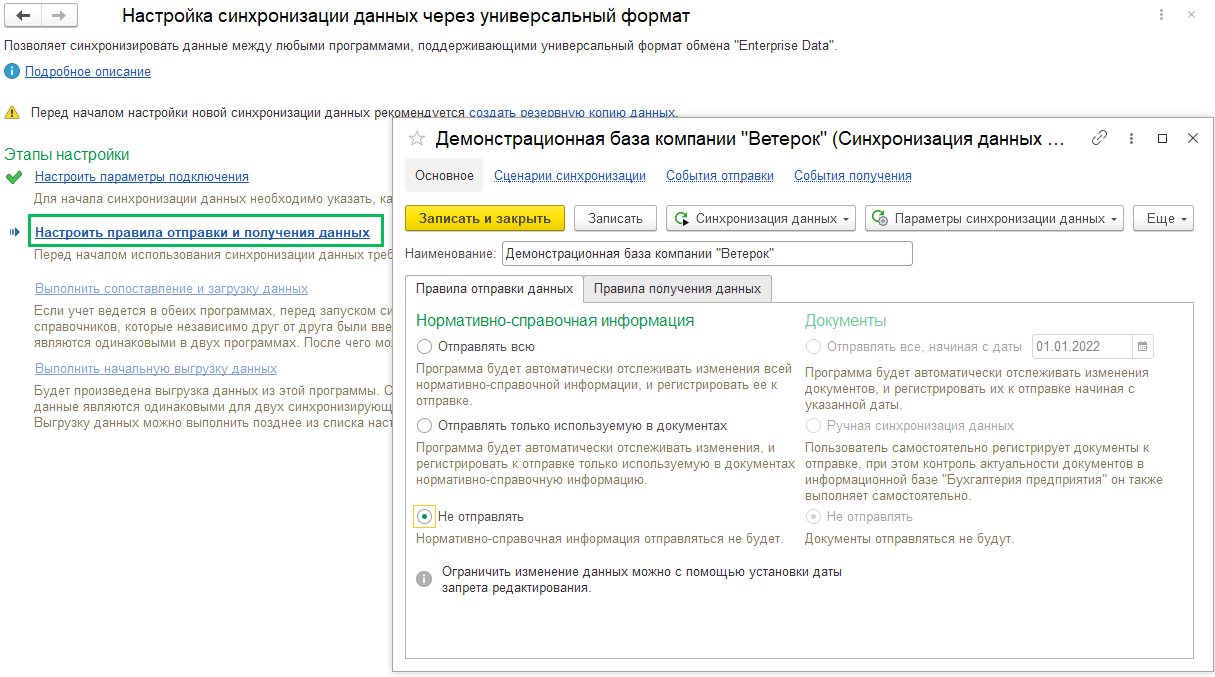
Task: Switch to Правила получения данных tab
Action: click(x=677, y=288)
